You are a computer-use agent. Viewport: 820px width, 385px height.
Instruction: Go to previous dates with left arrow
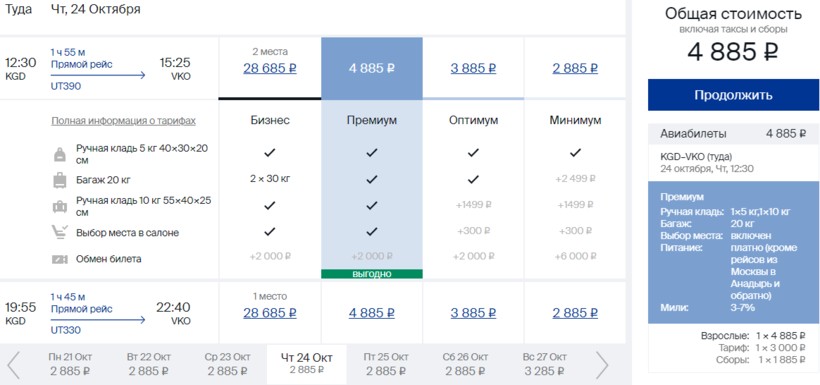pos(14,365)
